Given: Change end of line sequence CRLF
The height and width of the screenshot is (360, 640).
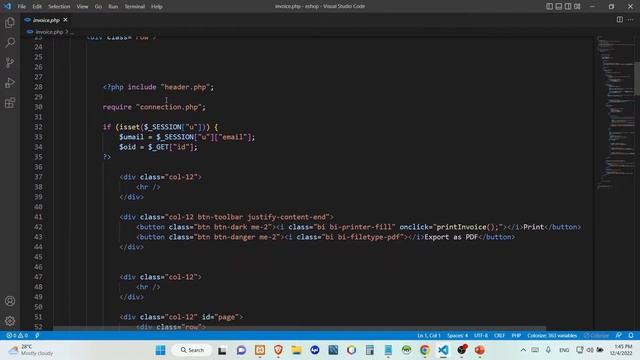Looking at the screenshot, I should coord(499,335).
